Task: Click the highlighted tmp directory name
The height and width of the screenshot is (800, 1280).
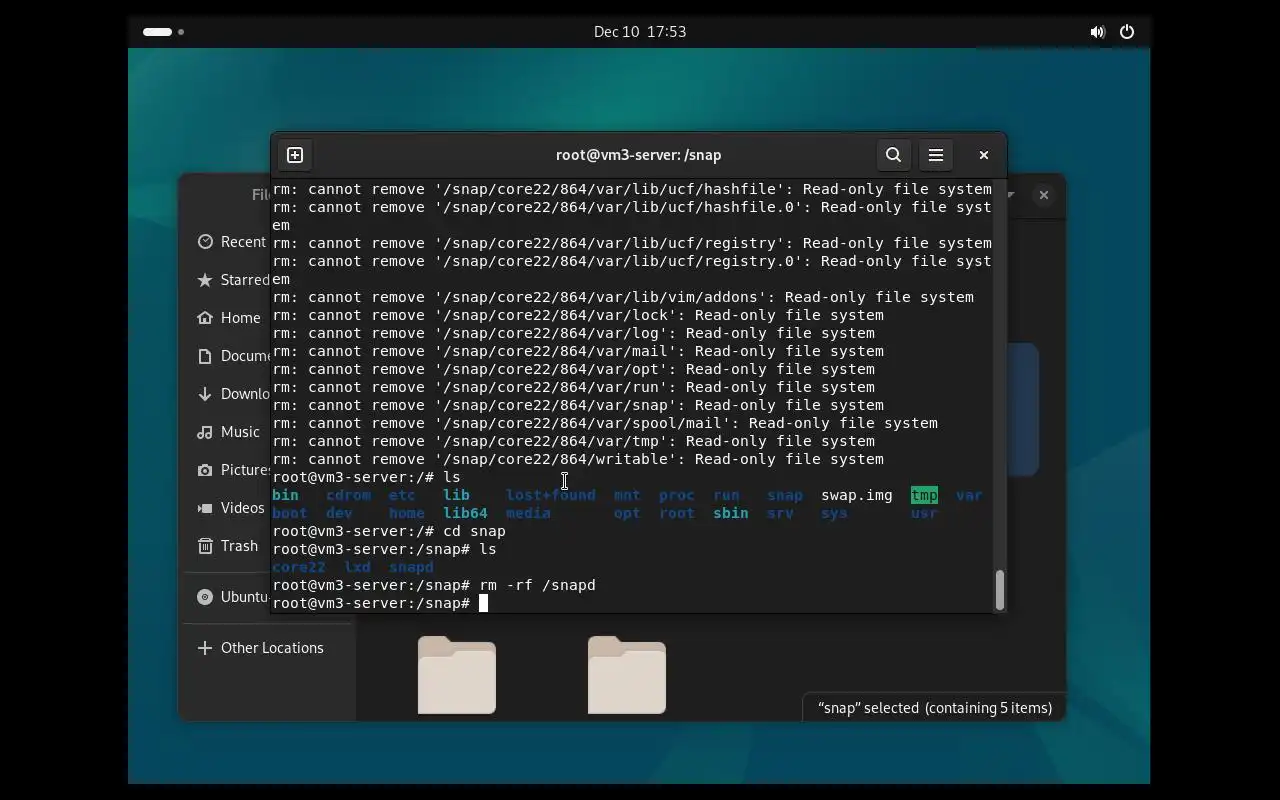Action: pyautogui.click(x=924, y=495)
